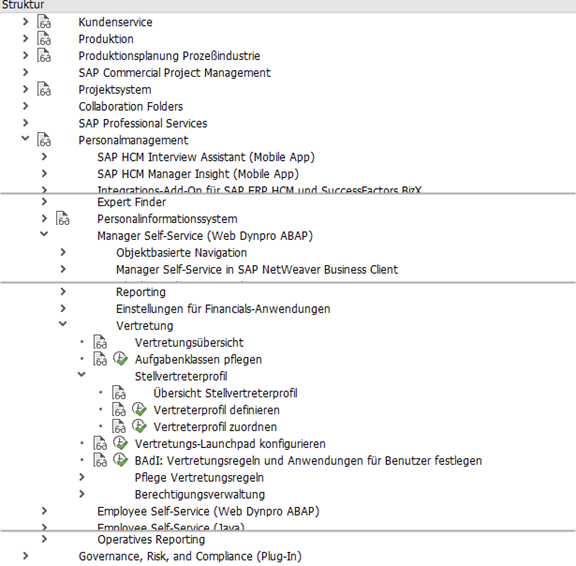This screenshot has width=576, height=566.
Task: Open documentation icon for Vertretungsübersicht
Action: coord(100,342)
